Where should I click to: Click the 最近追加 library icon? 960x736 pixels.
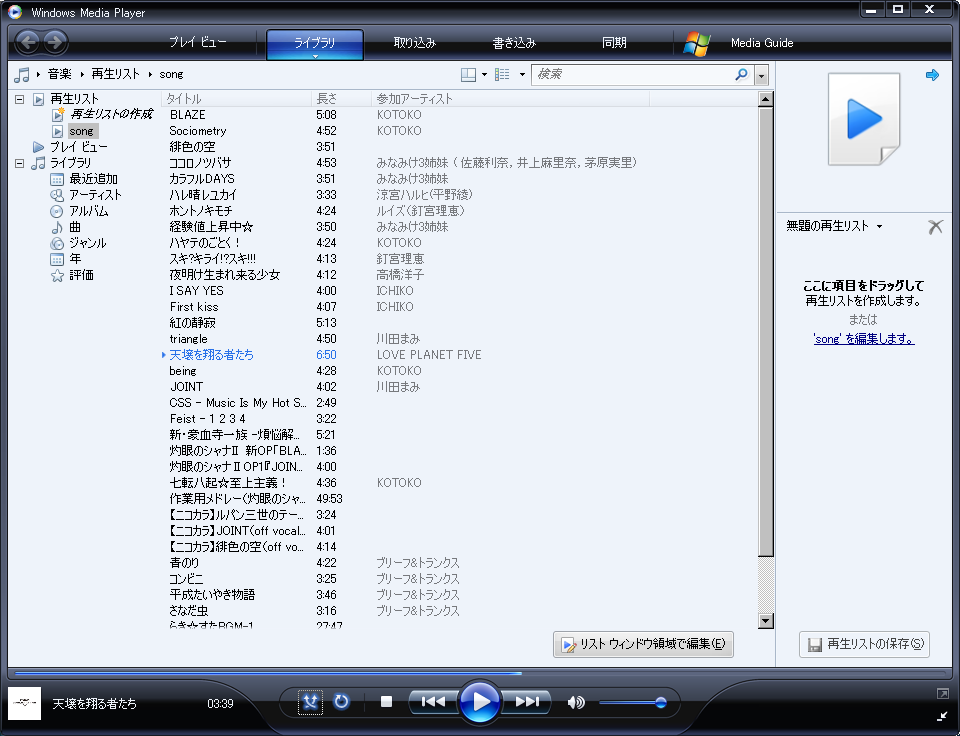[57, 179]
